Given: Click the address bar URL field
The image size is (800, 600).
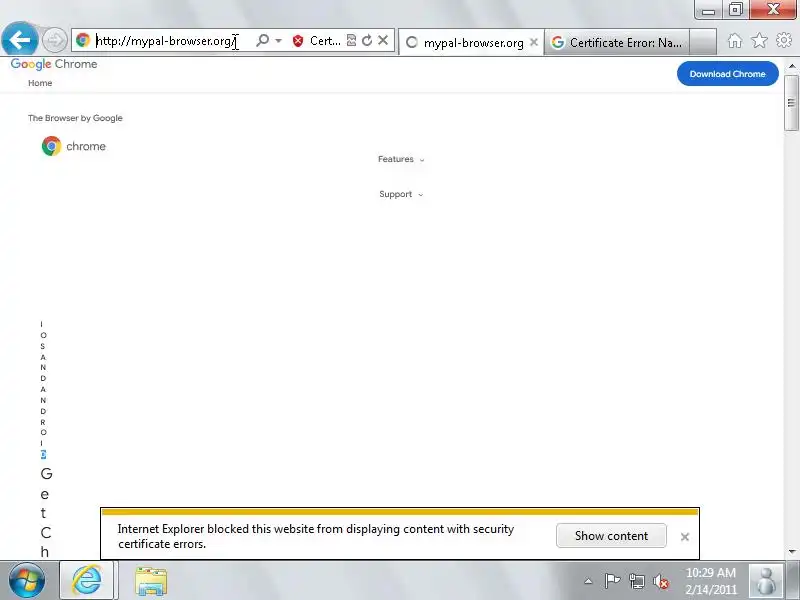Looking at the screenshot, I should point(166,40).
